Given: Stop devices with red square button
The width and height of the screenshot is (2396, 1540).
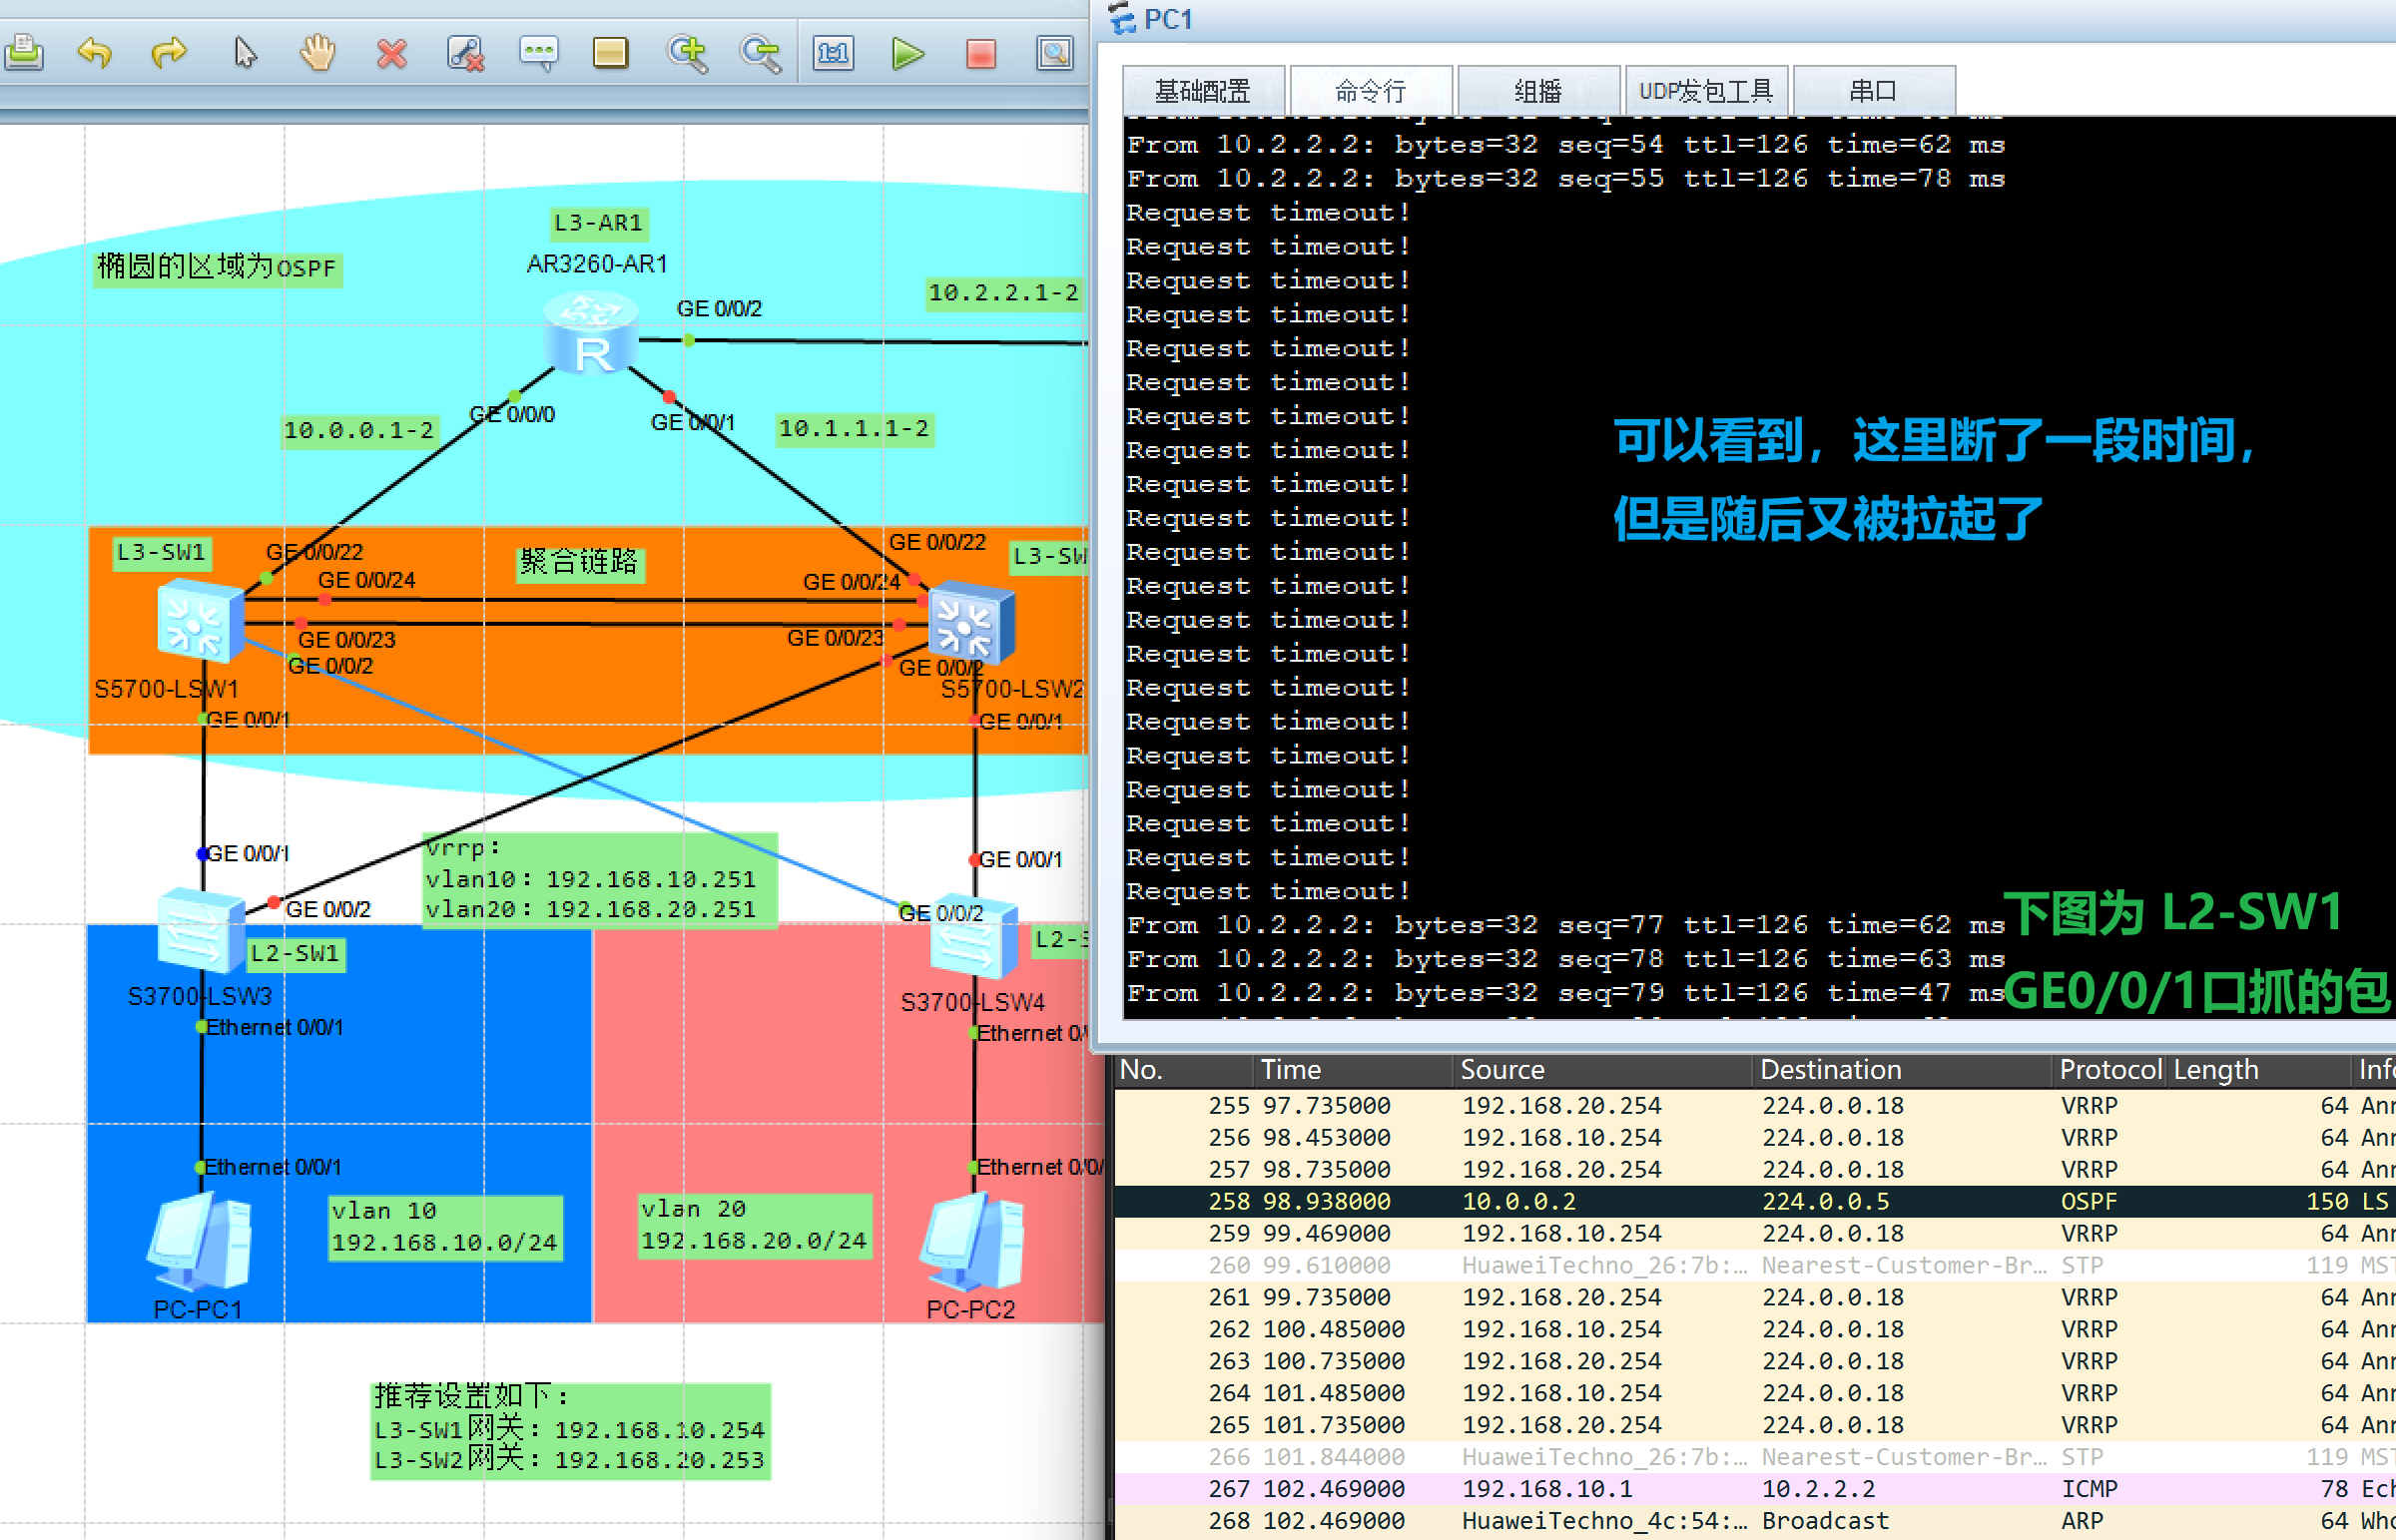Looking at the screenshot, I should (x=981, y=52).
